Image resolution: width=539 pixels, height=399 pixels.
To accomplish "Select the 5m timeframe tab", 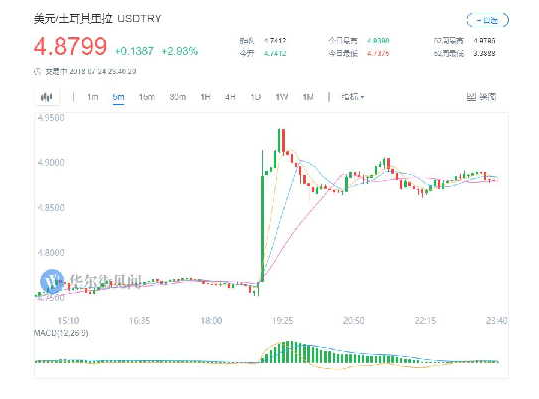I will point(118,97).
